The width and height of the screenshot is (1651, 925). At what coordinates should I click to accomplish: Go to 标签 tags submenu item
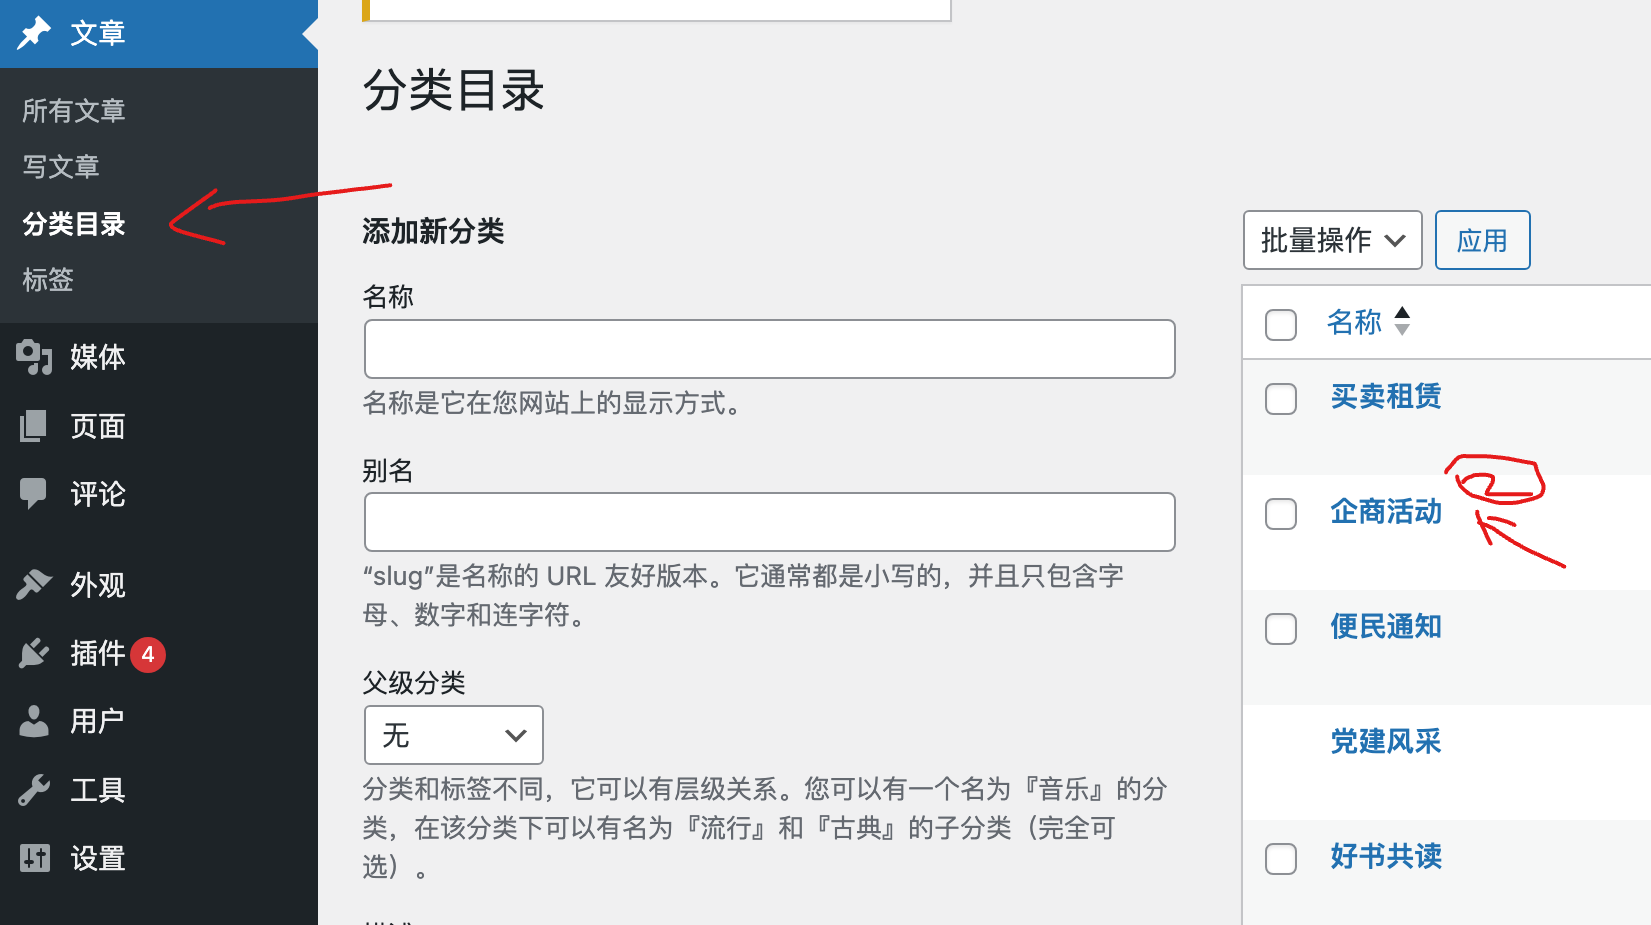coord(48,280)
